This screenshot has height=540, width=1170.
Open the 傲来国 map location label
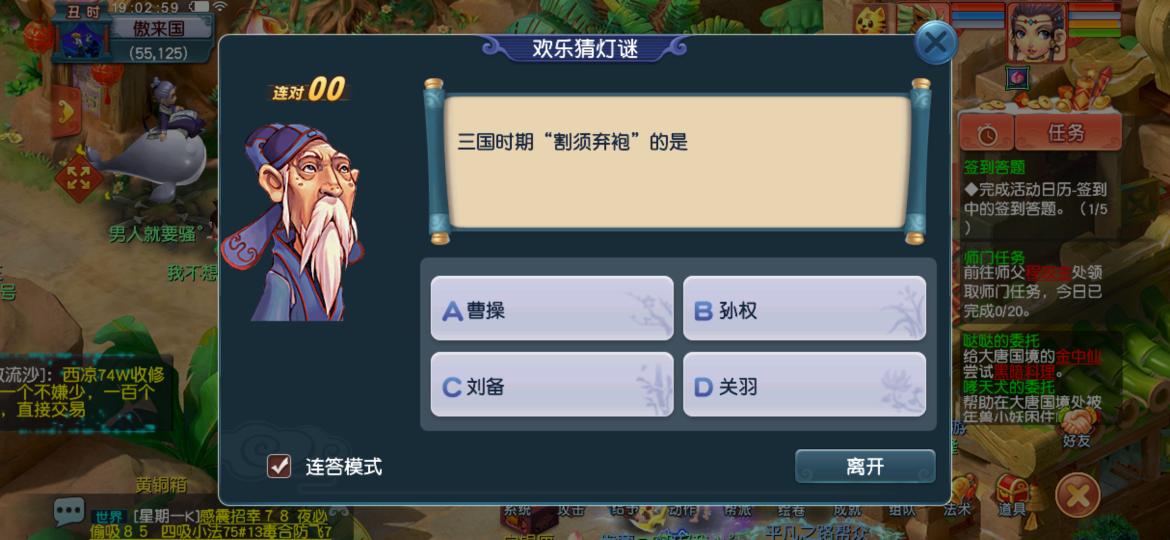(160, 28)
